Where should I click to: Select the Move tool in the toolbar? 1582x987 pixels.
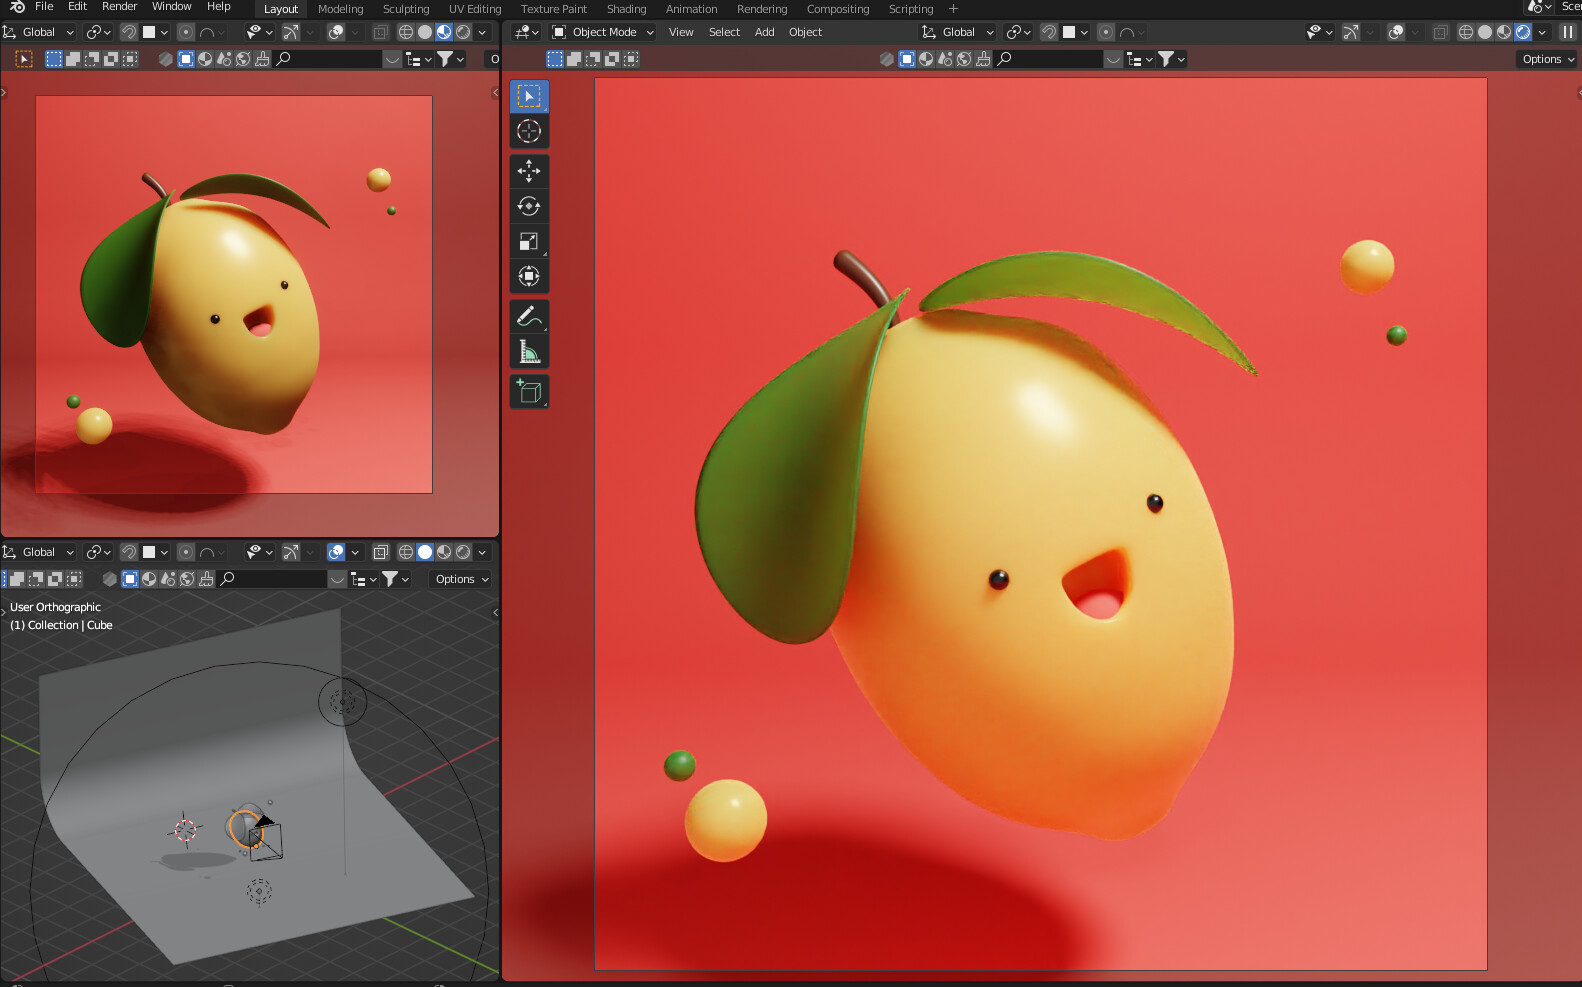click(x=528, y=171)
